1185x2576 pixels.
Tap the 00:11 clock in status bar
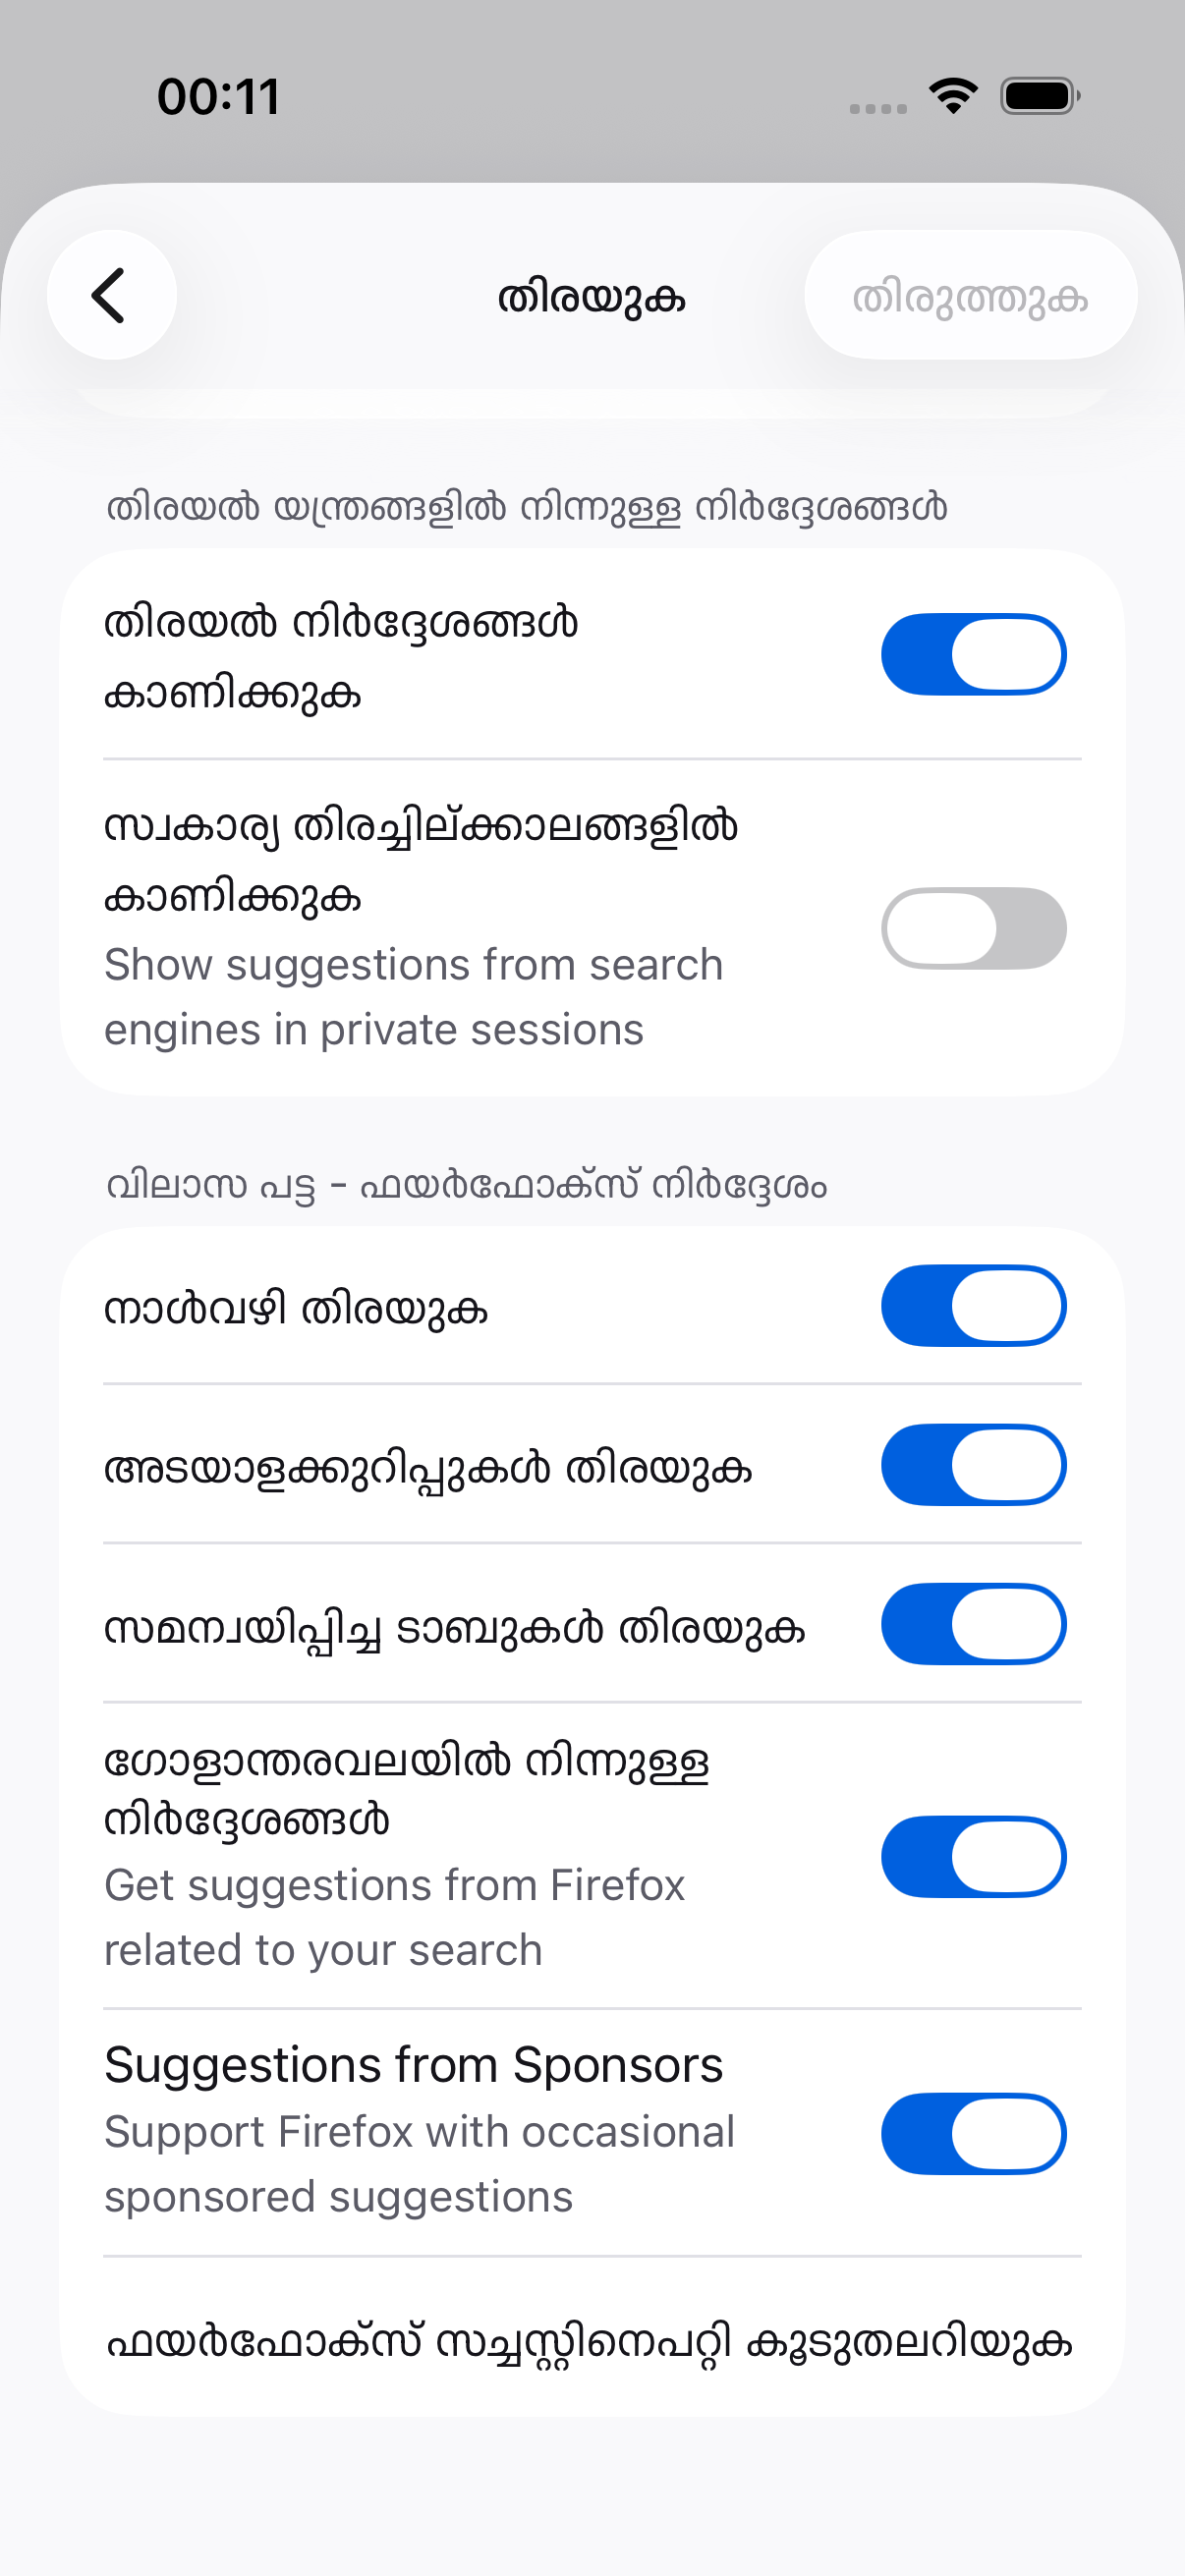218,97
